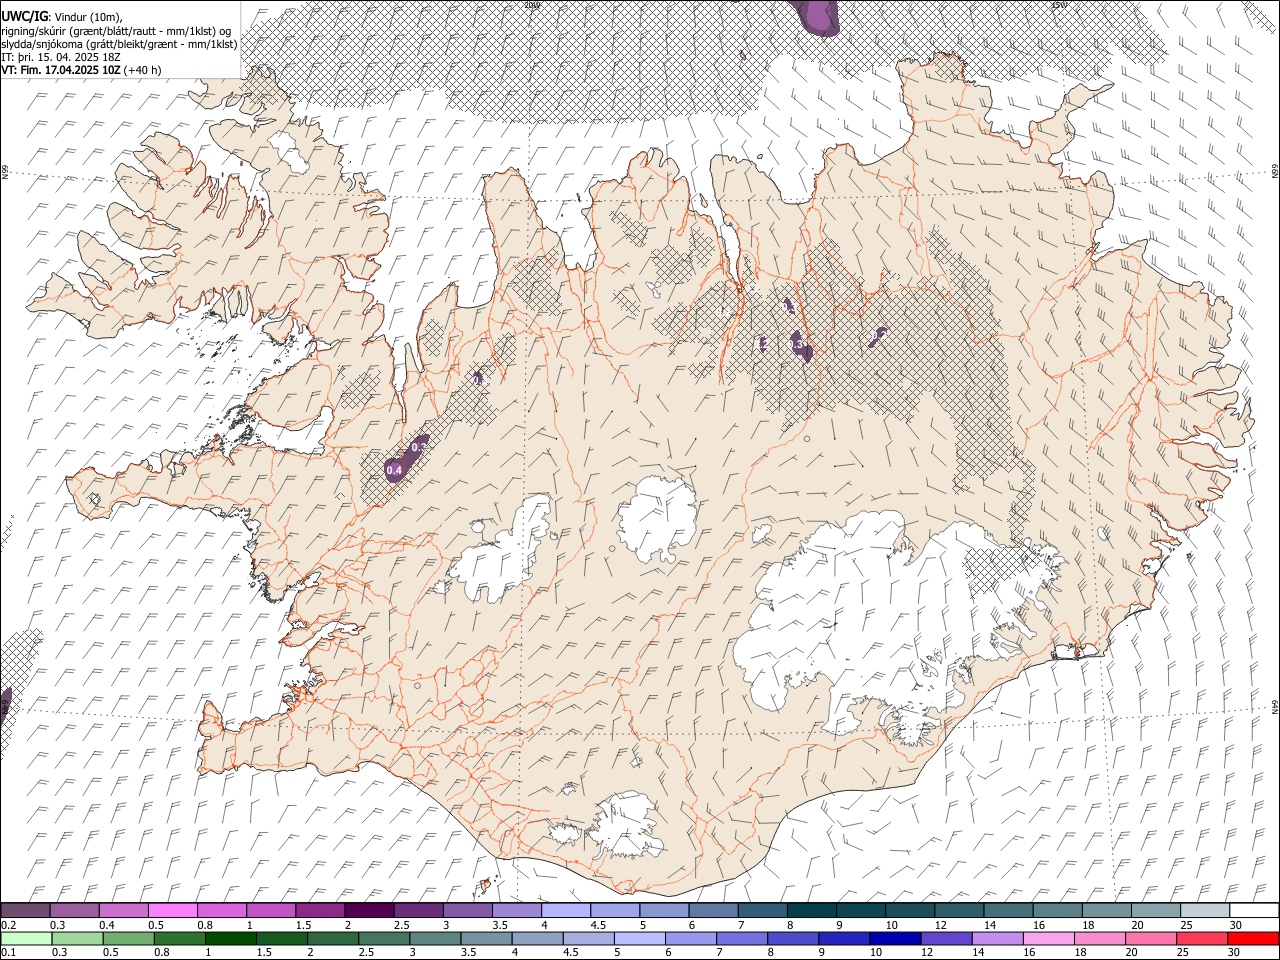The width and height of the screenshot is (1280, 960).
Task: Click the bright pink upper swatch starting at 0.5
Action: coord(173,910)
